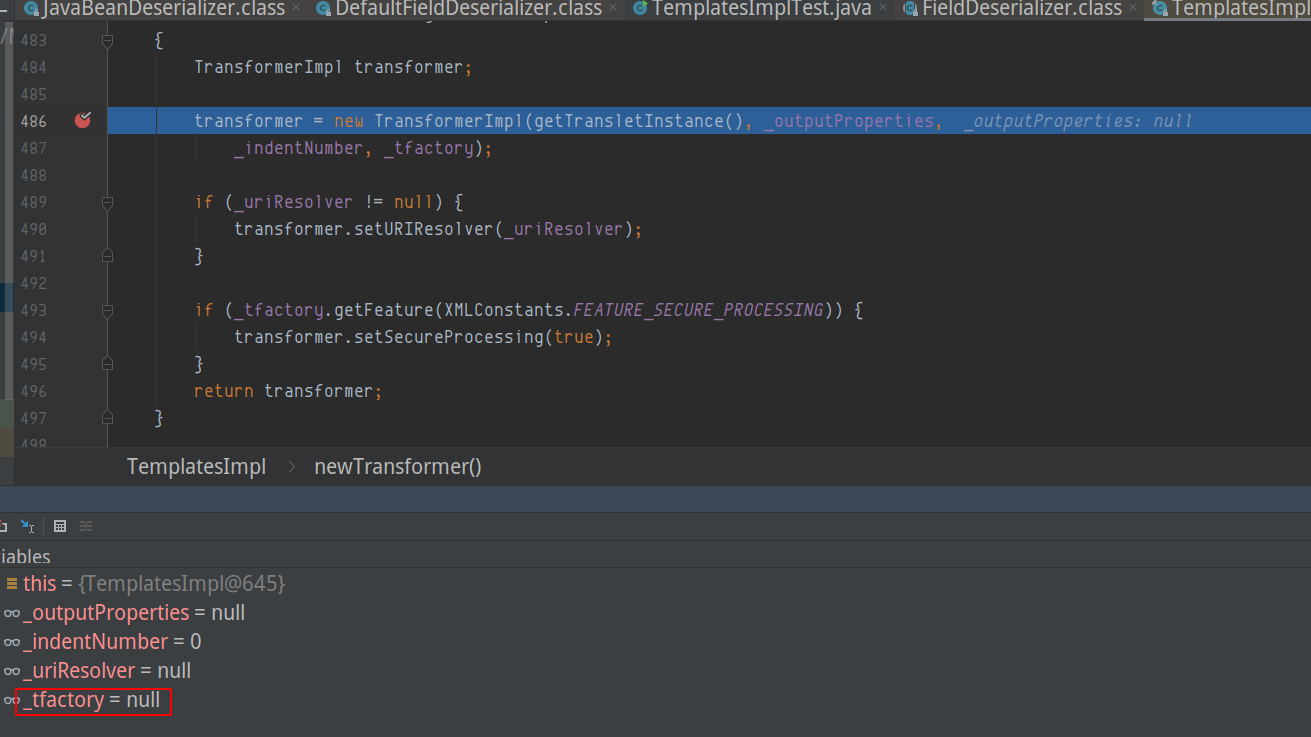Click the class file icon on FieldDeserializer.class tab
The image size is (1311, 737).
910,9
